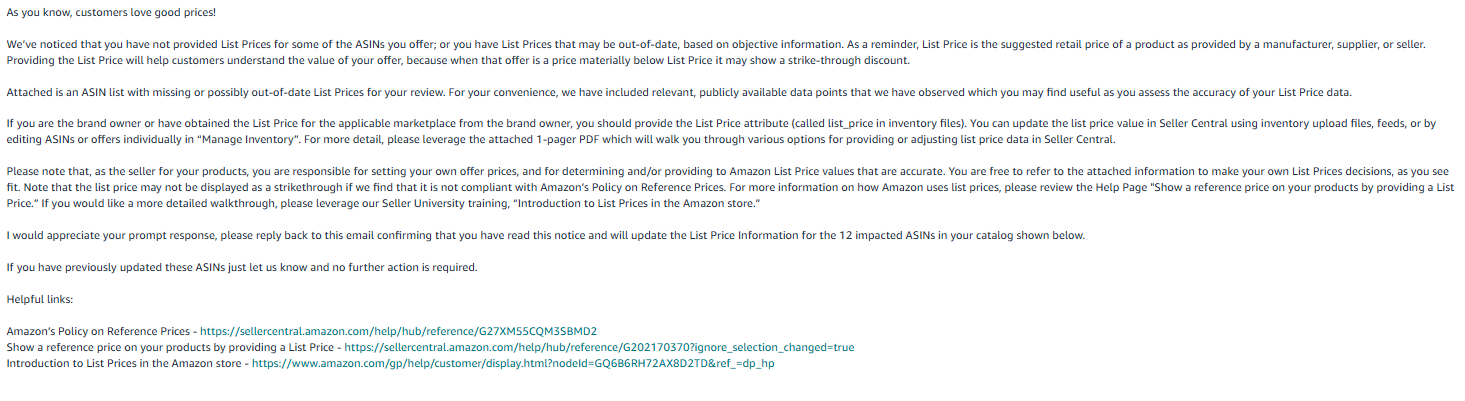Click the line starting "If you have previously updated"

(x=242, y=267)
